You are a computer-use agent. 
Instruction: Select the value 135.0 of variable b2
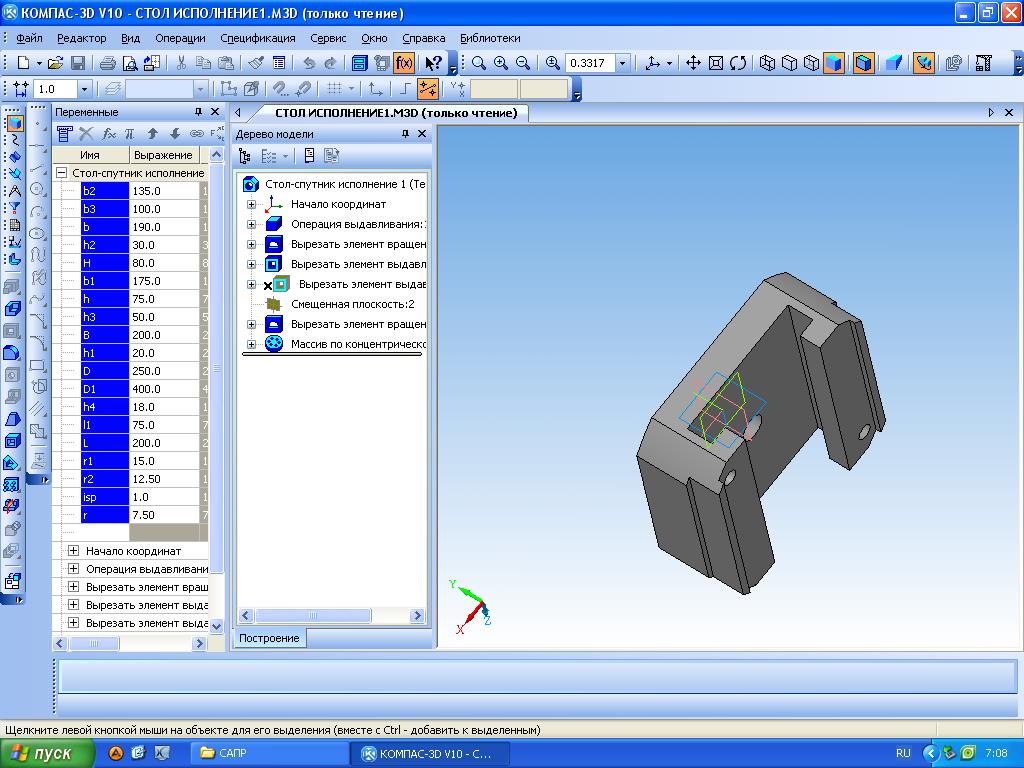164,191
